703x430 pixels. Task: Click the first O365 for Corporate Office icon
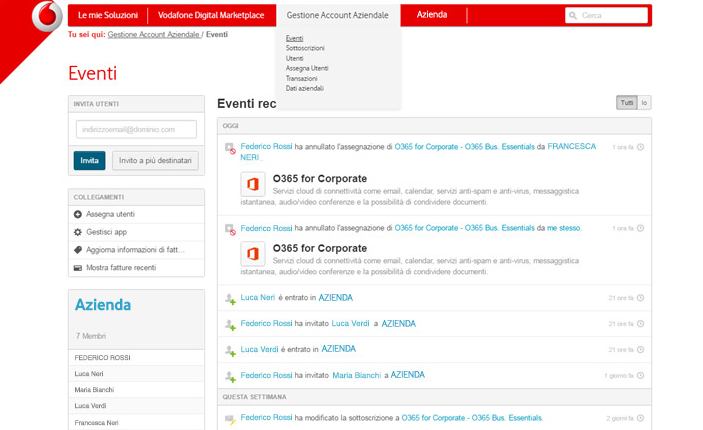tap(253, 185)
